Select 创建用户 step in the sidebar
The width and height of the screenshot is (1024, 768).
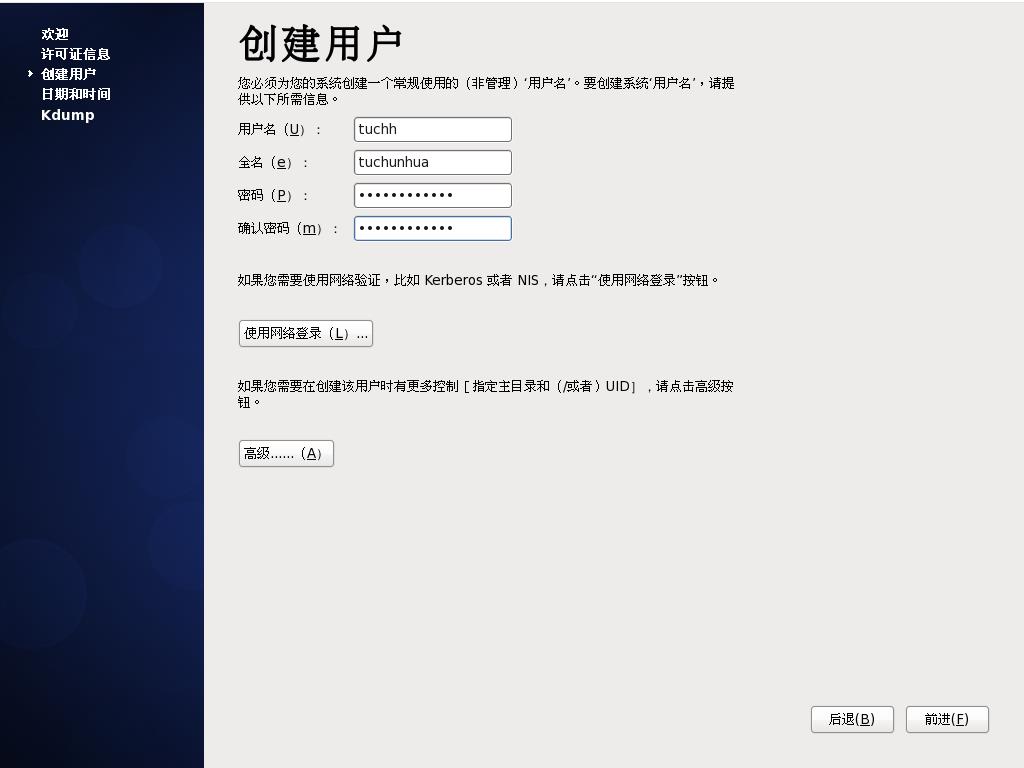point(68,74)
